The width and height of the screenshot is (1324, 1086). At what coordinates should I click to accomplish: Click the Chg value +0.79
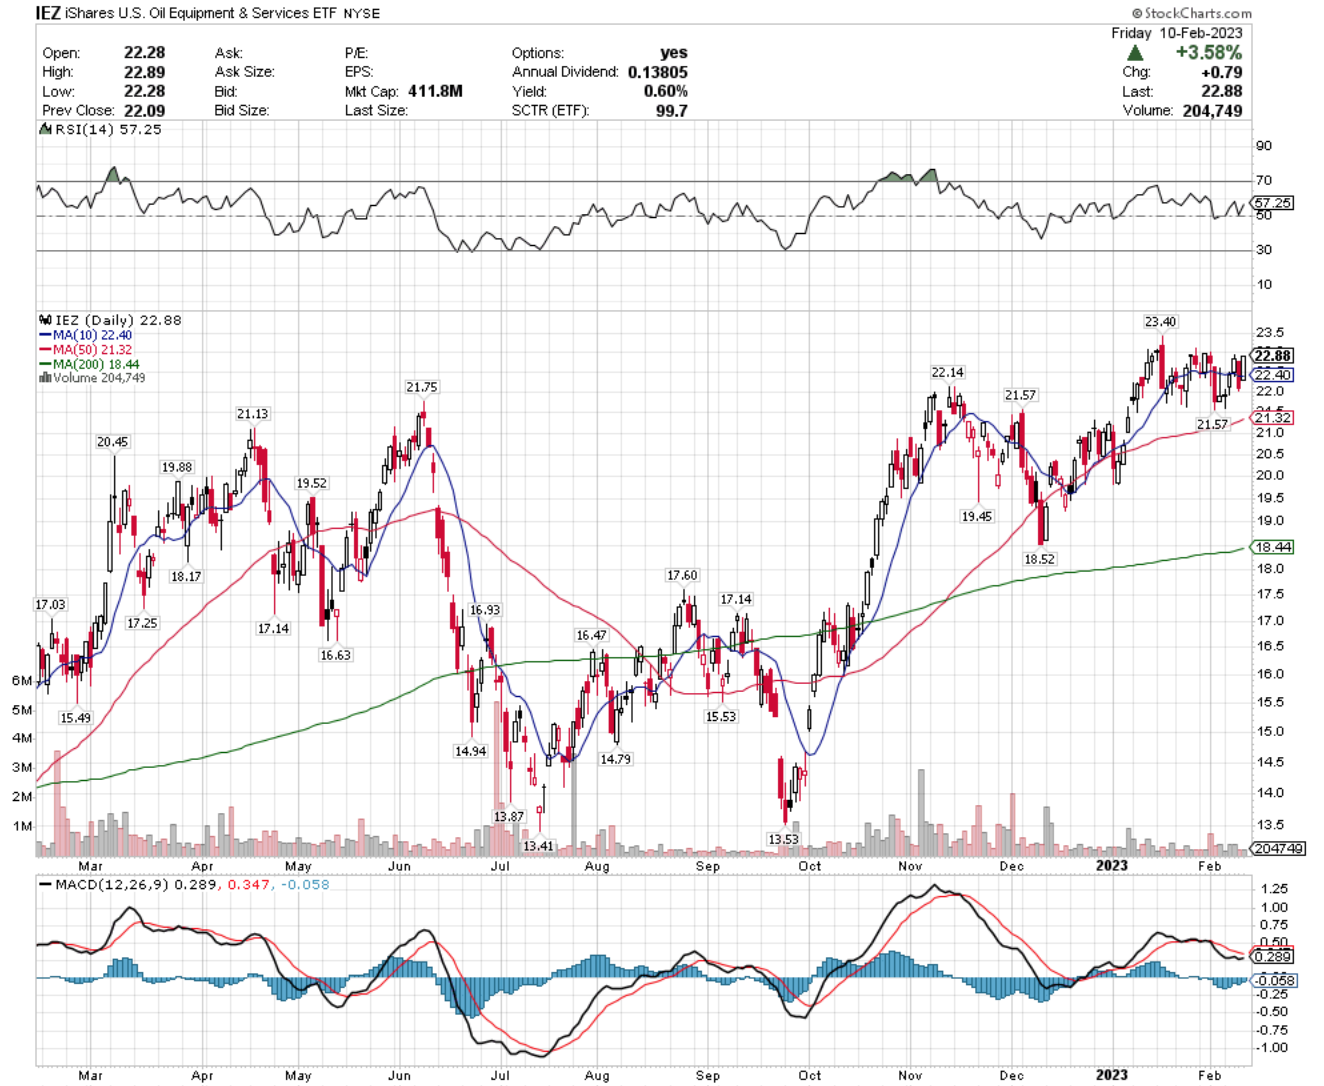coord(1222,72)
